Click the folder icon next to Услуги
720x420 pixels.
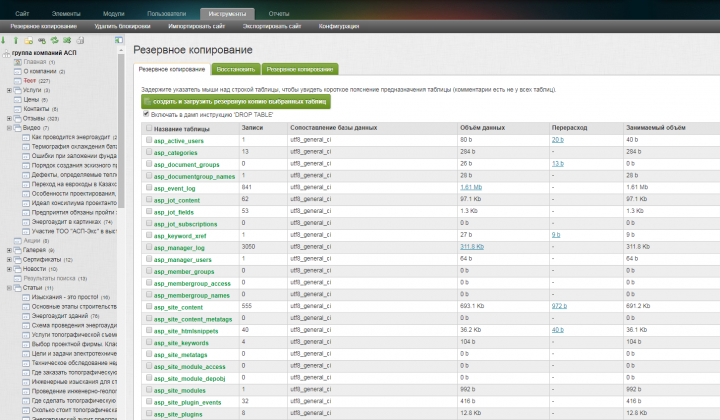click(17, 90)
